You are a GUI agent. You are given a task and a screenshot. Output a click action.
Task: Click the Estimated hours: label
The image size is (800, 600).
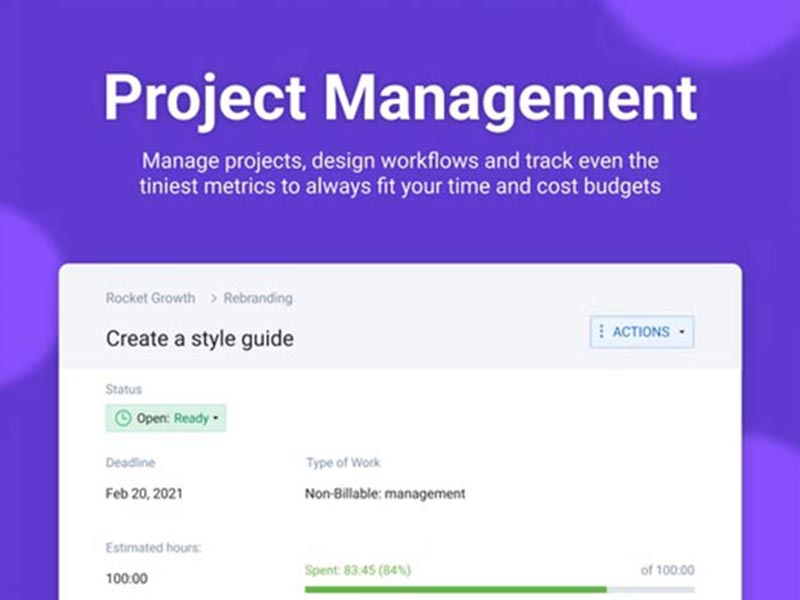[154, 548]
